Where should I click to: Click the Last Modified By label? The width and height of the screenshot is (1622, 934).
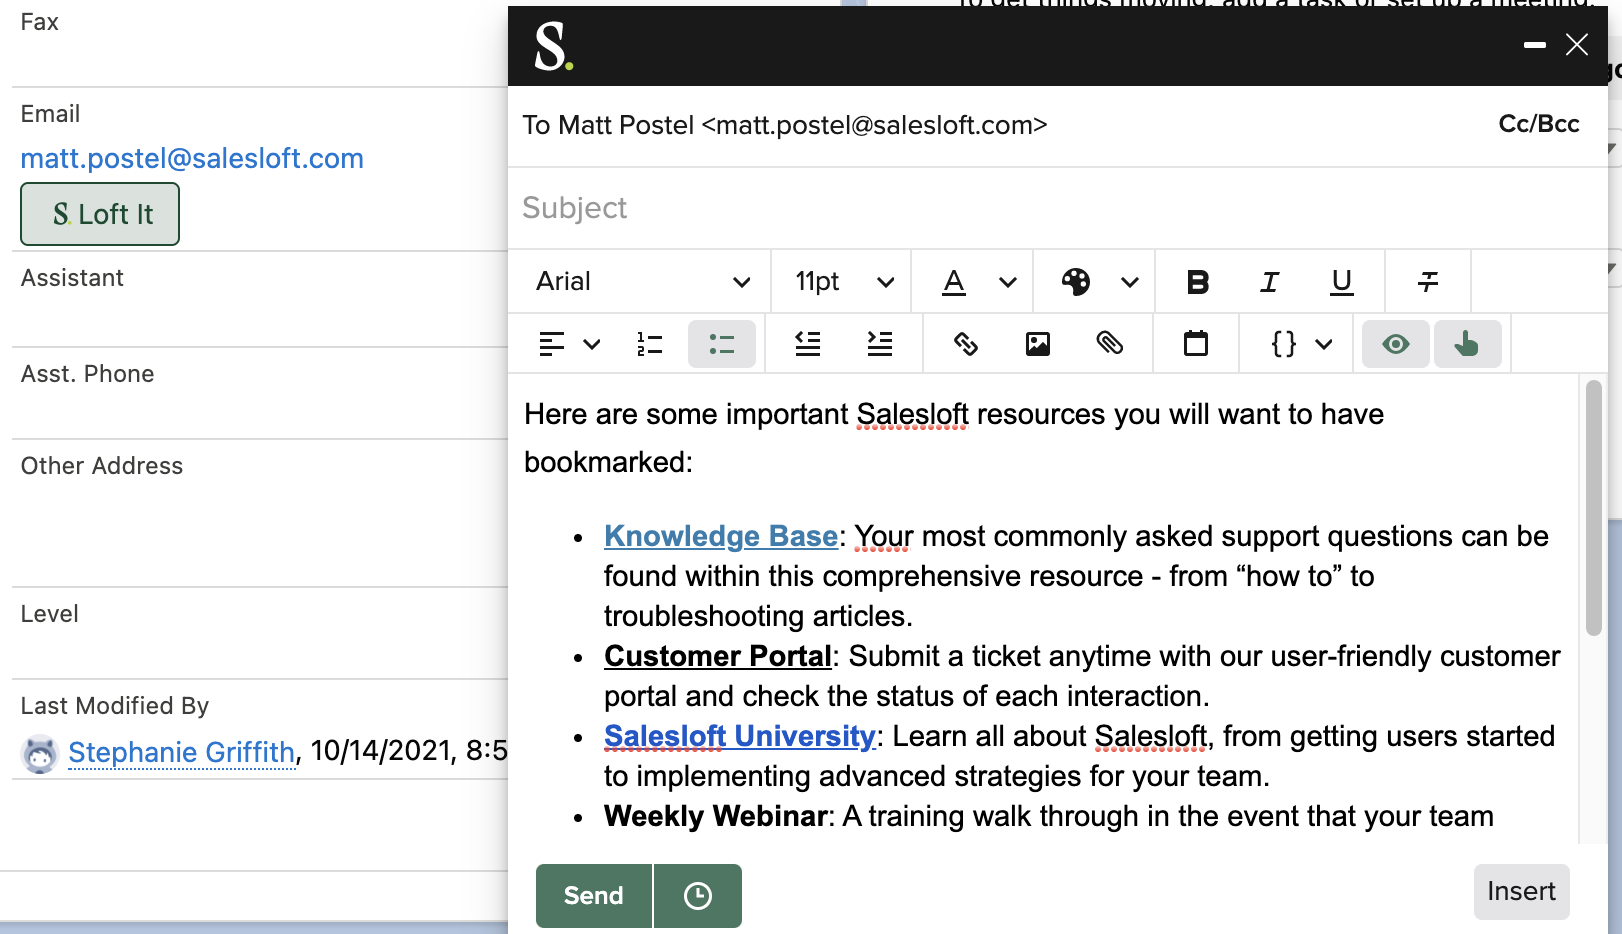coord(115,706)
